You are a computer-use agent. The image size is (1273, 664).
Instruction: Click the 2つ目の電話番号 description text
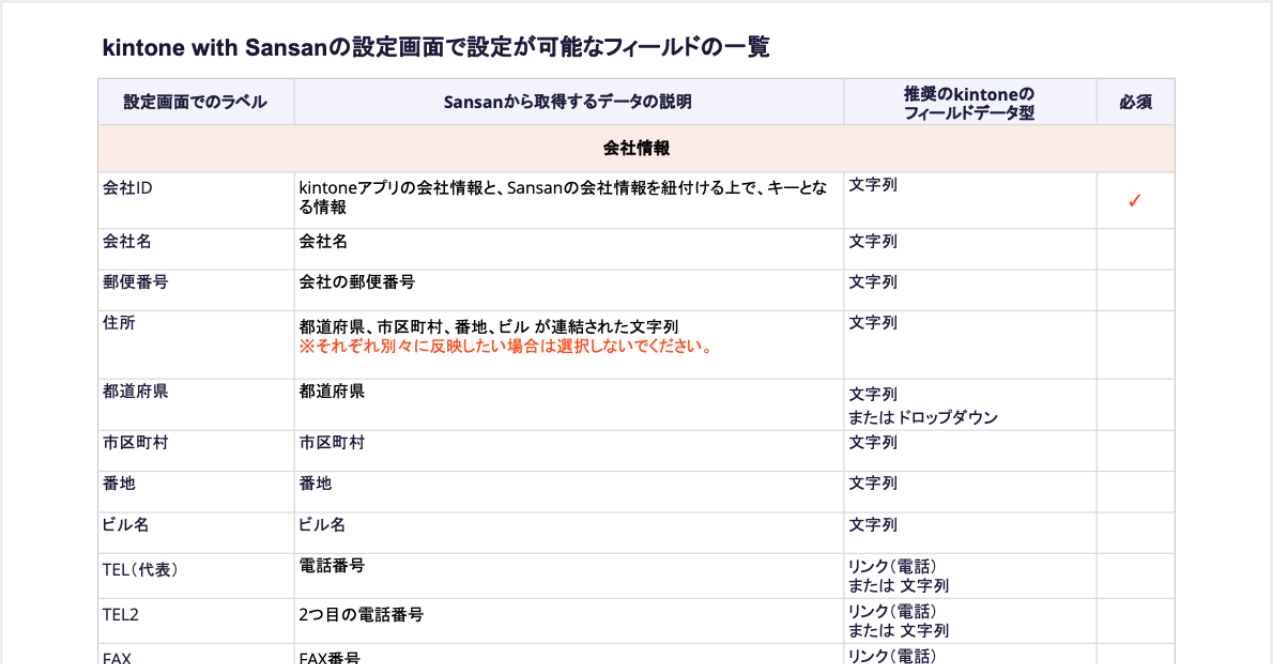pos(361,615)
